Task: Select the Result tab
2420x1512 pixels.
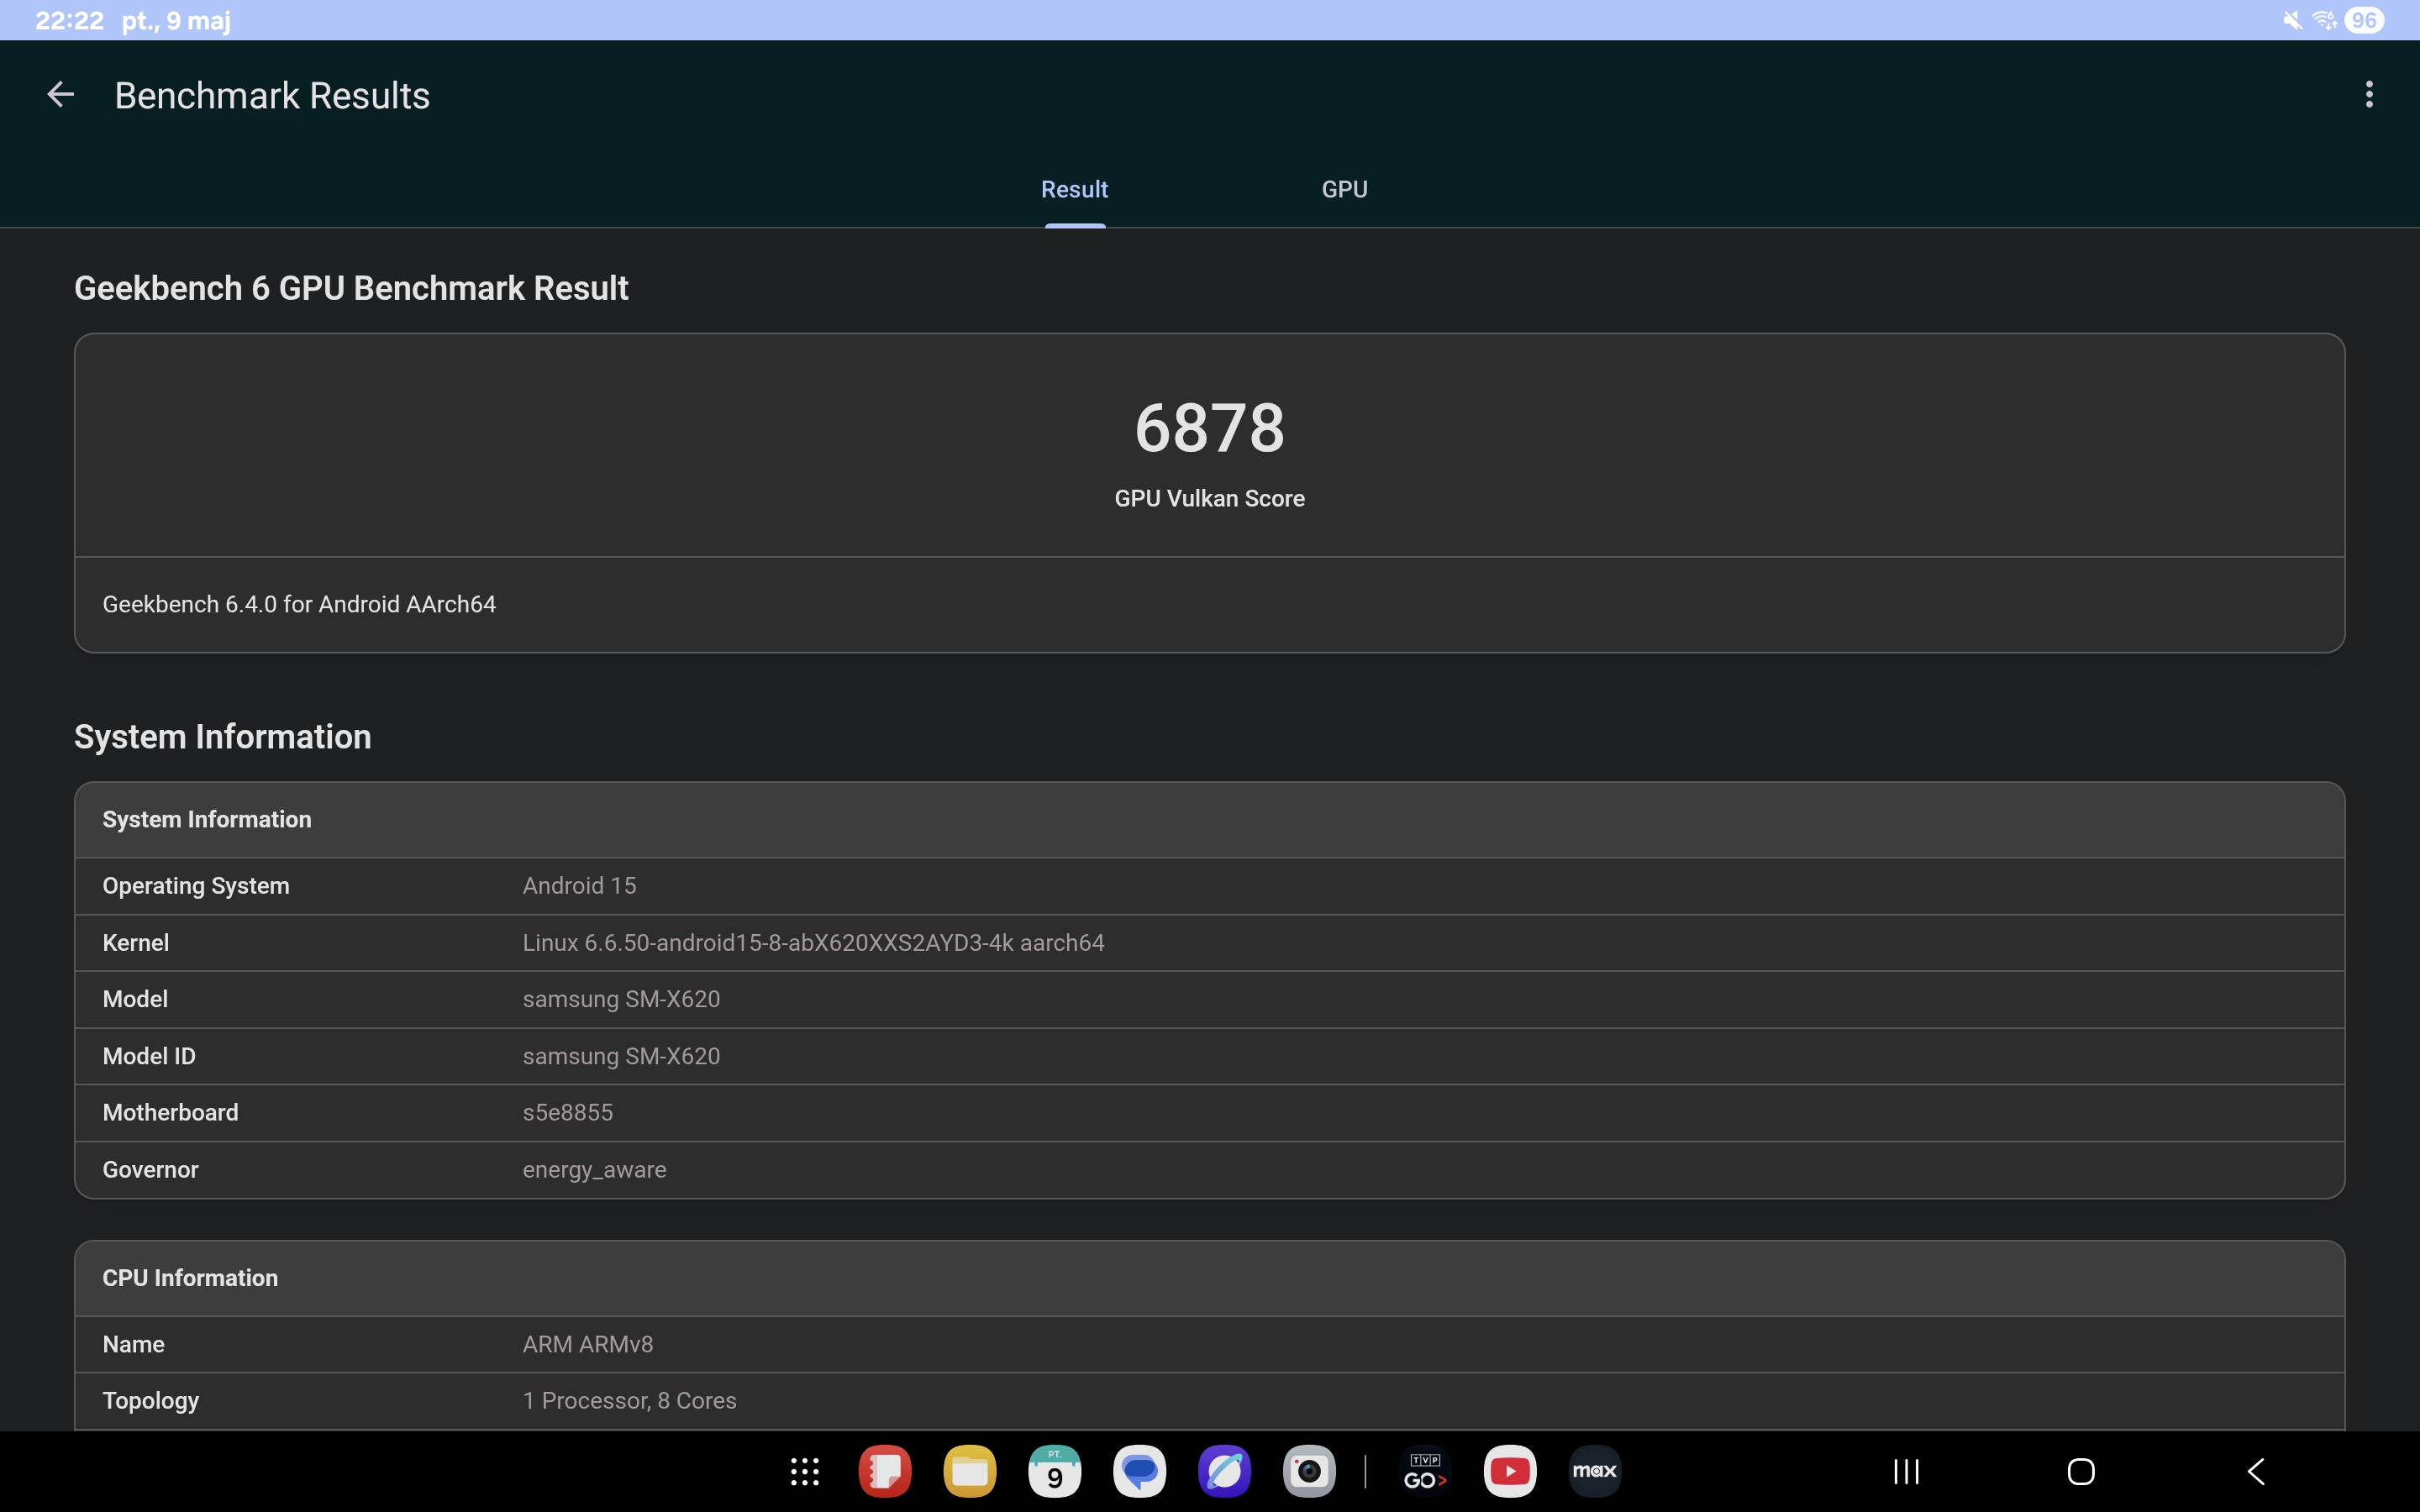Action: coord(1074,189)
